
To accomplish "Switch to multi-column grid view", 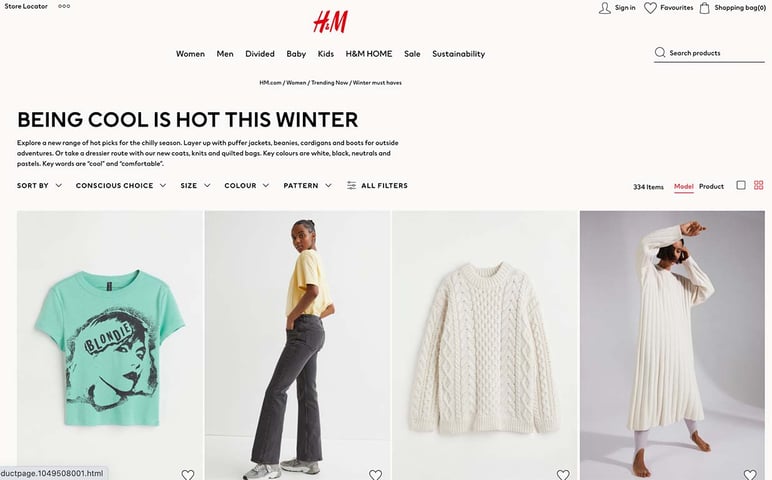I will (x=759, y=185).
